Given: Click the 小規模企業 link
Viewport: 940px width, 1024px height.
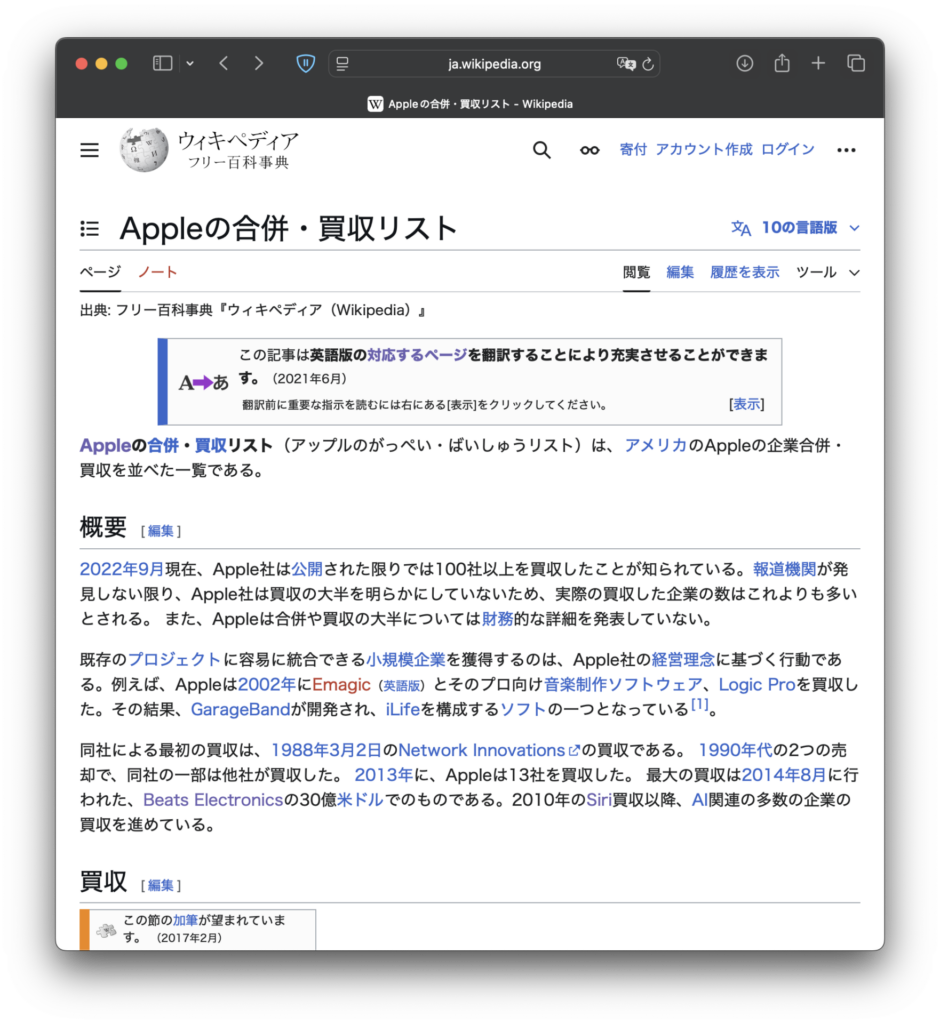Looking at the screenshot, I should (x=406, y=660).
